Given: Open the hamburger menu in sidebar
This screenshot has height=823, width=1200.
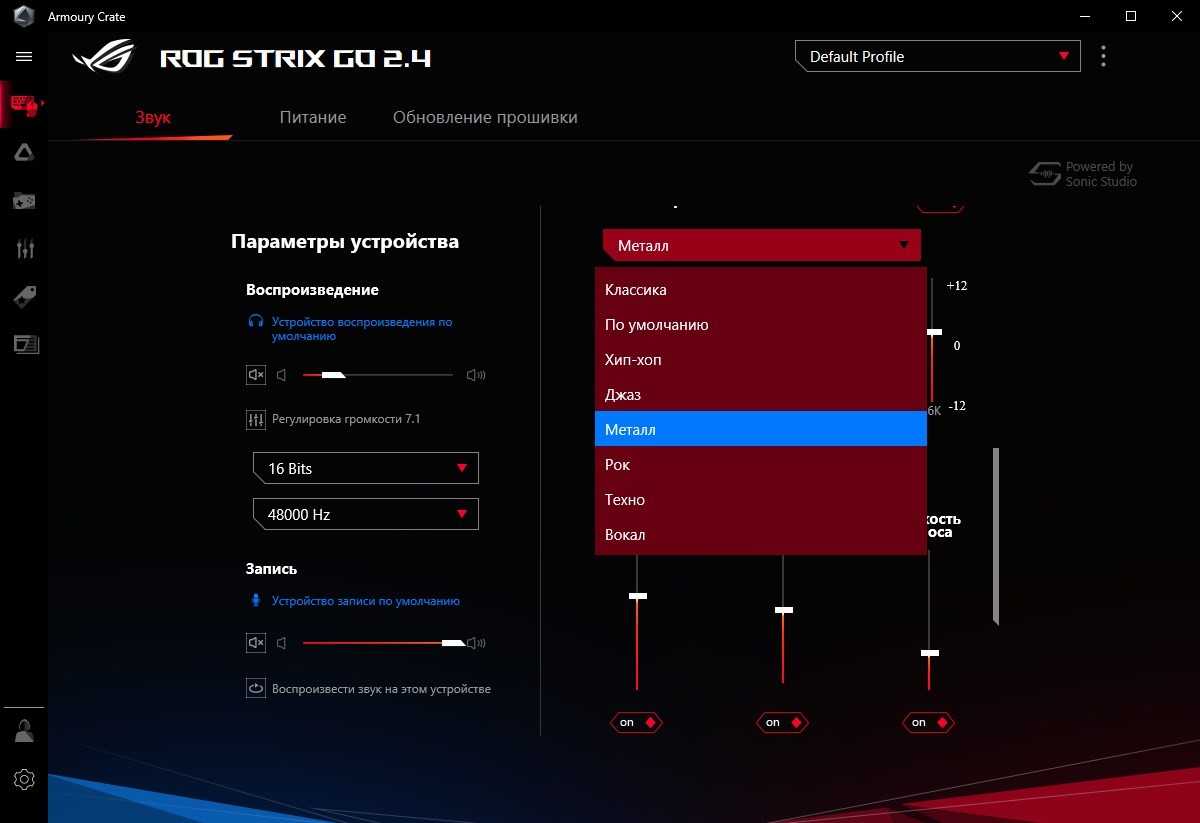Looking at the screenshot, I should click(x=24, y=57).
